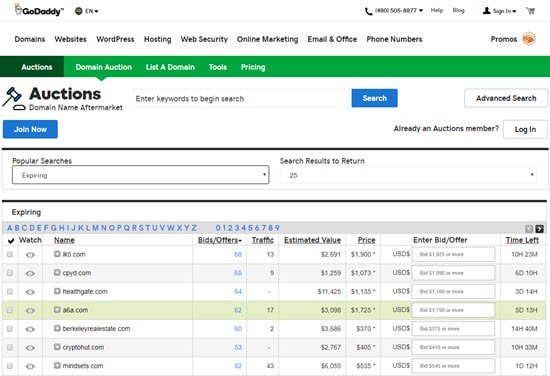Image resolution: width=550 pixels, height=376 pixels.
Task: Click the Join Now button
Action: point(30,129)
